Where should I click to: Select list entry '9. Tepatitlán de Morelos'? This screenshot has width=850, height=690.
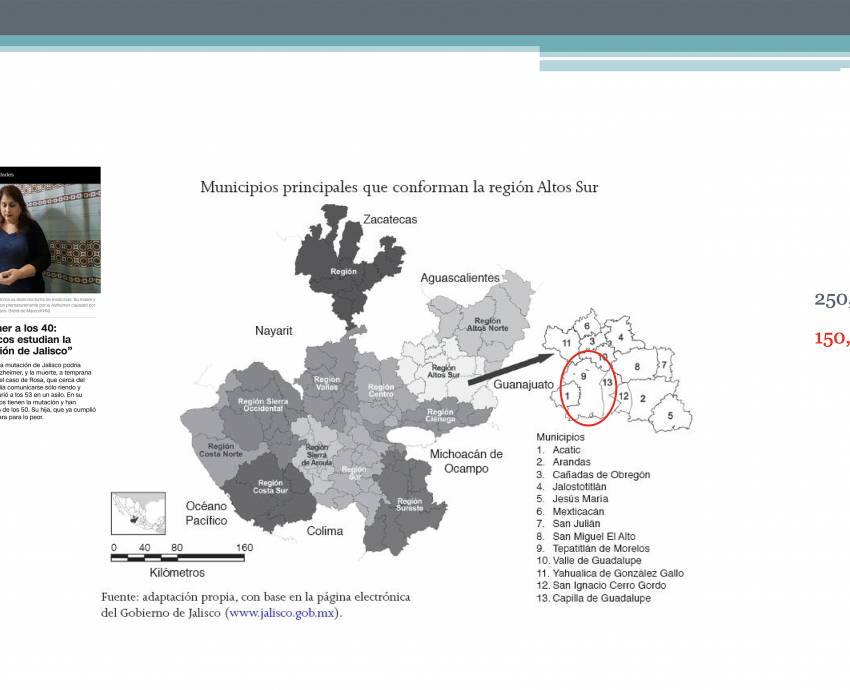[593, 549]
